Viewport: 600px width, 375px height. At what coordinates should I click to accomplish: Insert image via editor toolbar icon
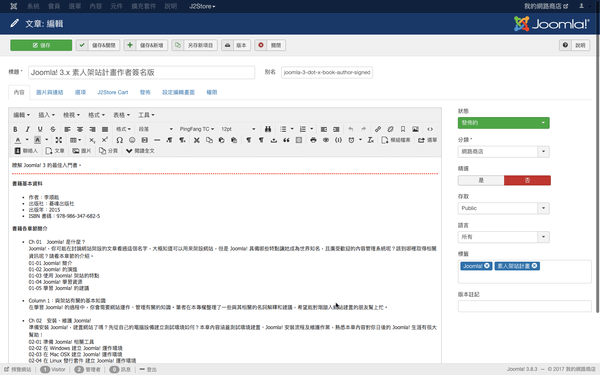pos(416,129)
